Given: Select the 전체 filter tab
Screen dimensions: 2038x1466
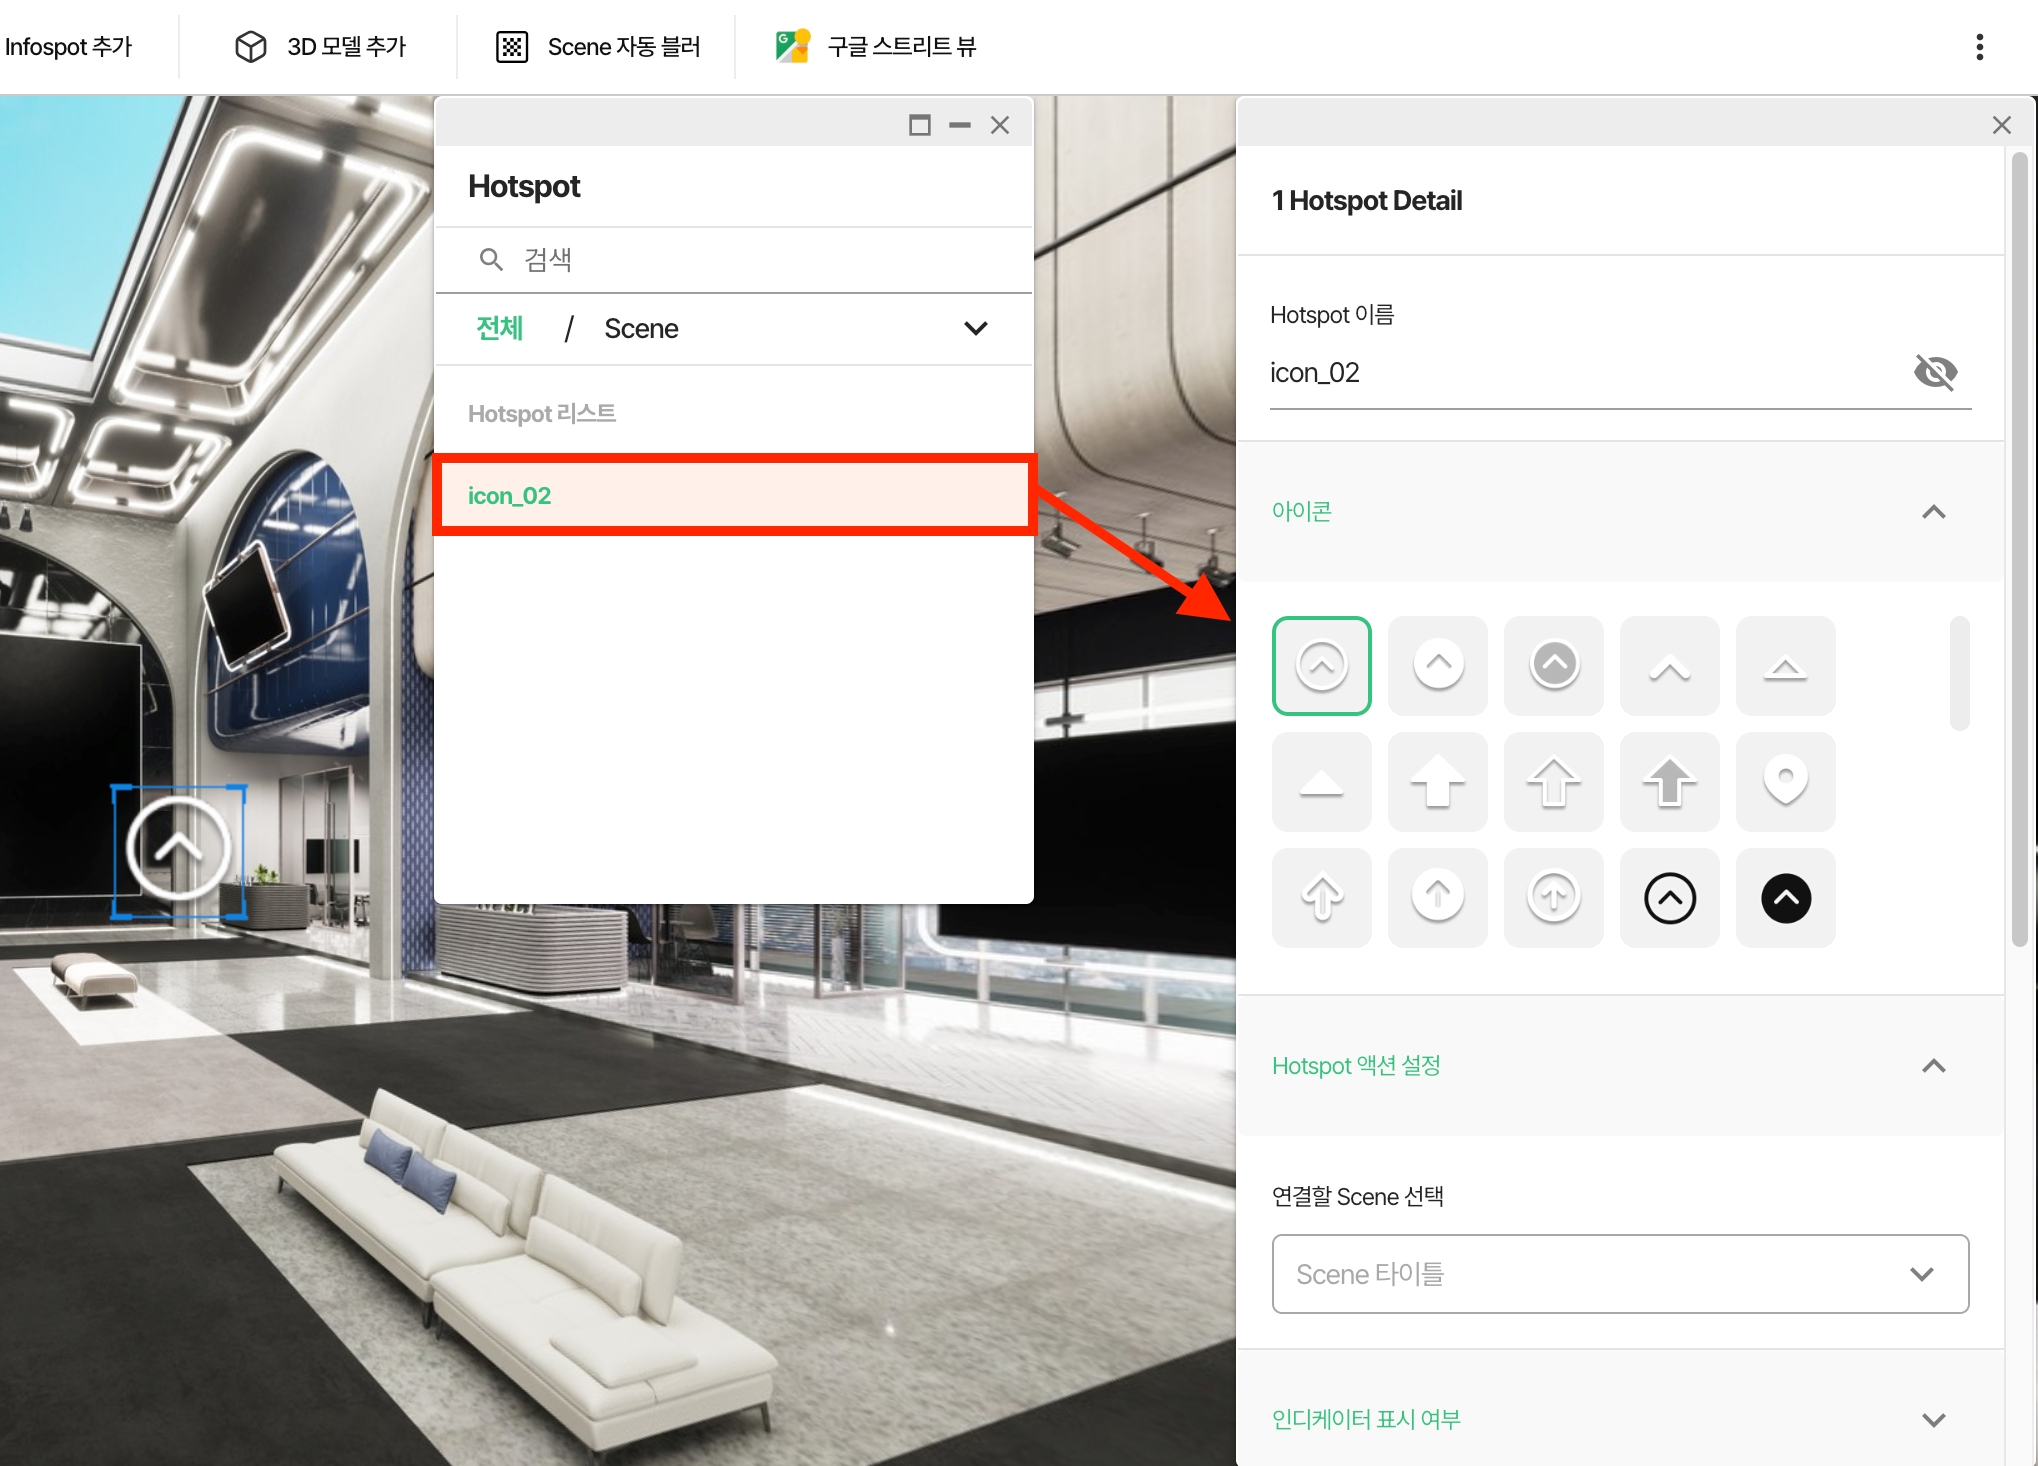Looking at the screenshot, I should coord(499,328).
